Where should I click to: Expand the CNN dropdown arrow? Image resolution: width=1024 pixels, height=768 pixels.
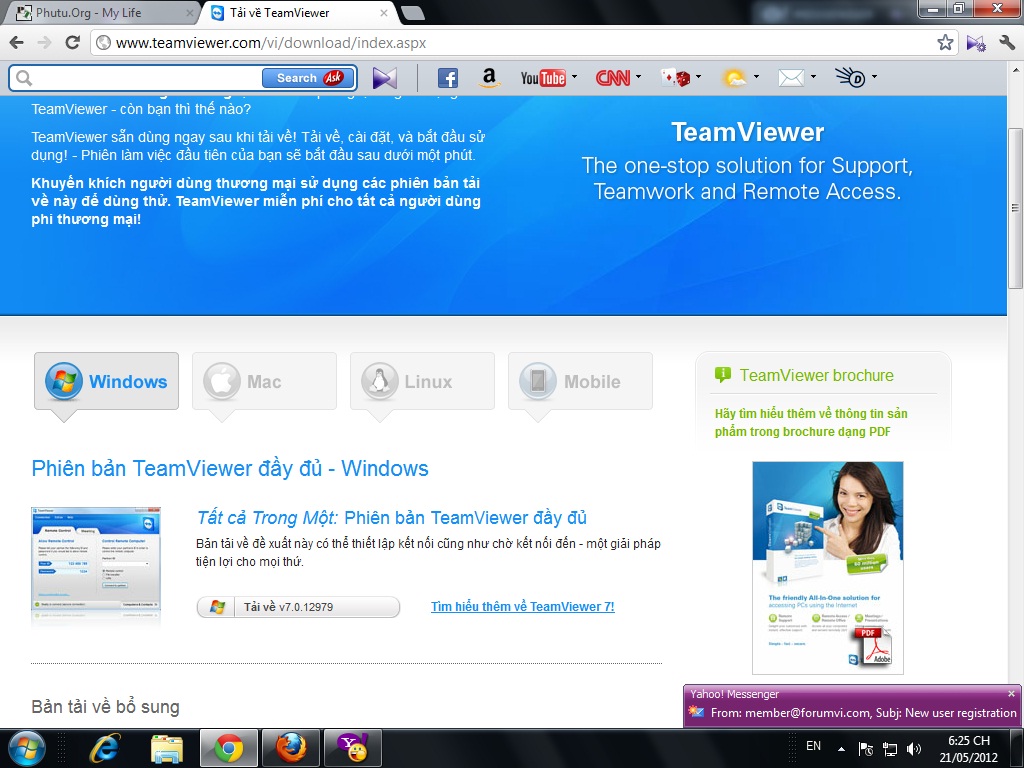(639, 77)
